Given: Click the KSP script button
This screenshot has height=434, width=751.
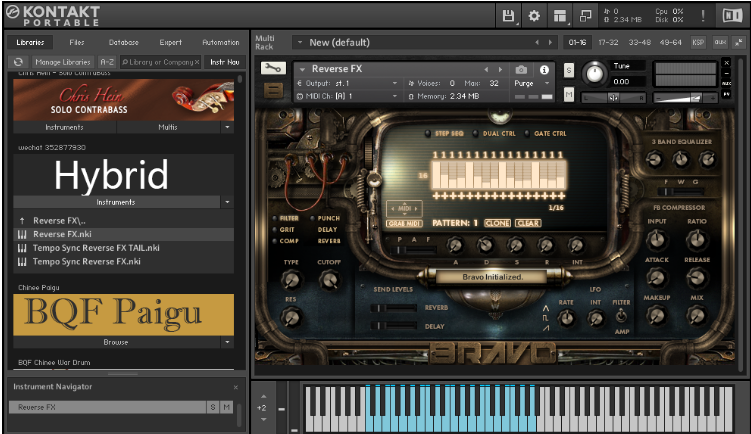Looking at the screenshot, I should [698, 42].
